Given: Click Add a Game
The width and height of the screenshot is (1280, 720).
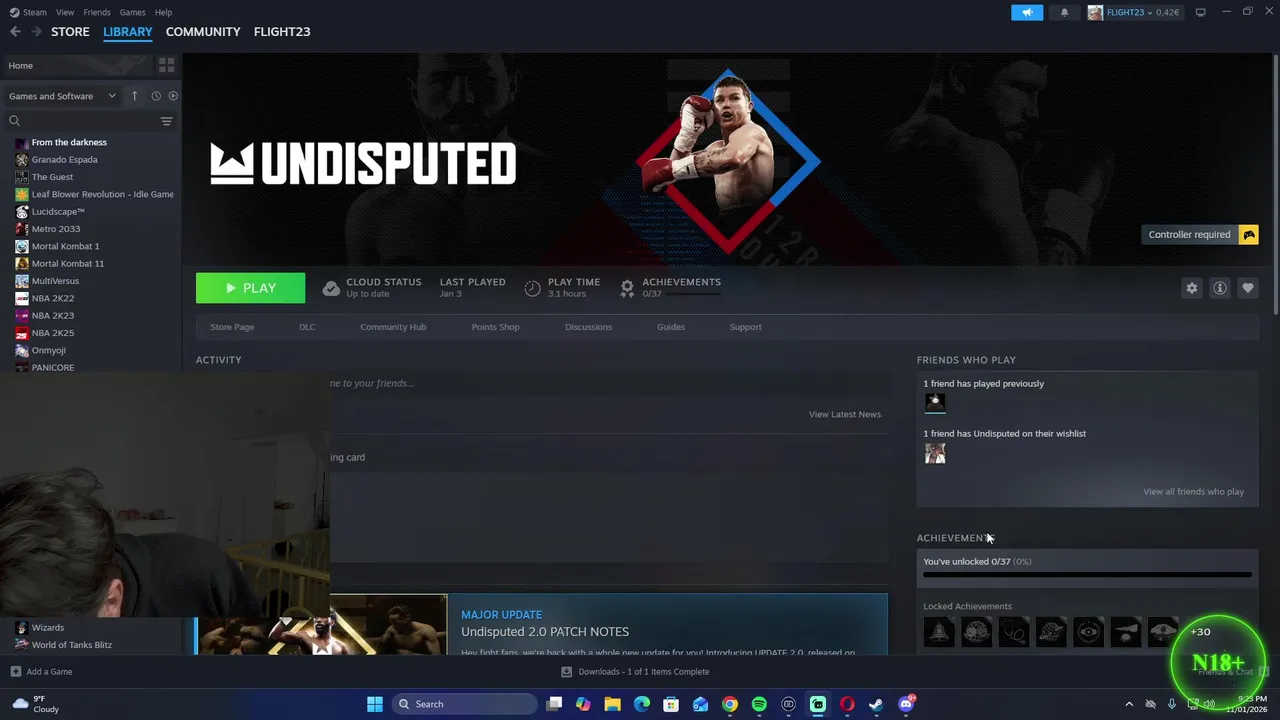Looking at the screenshot, I should point(41,672).
